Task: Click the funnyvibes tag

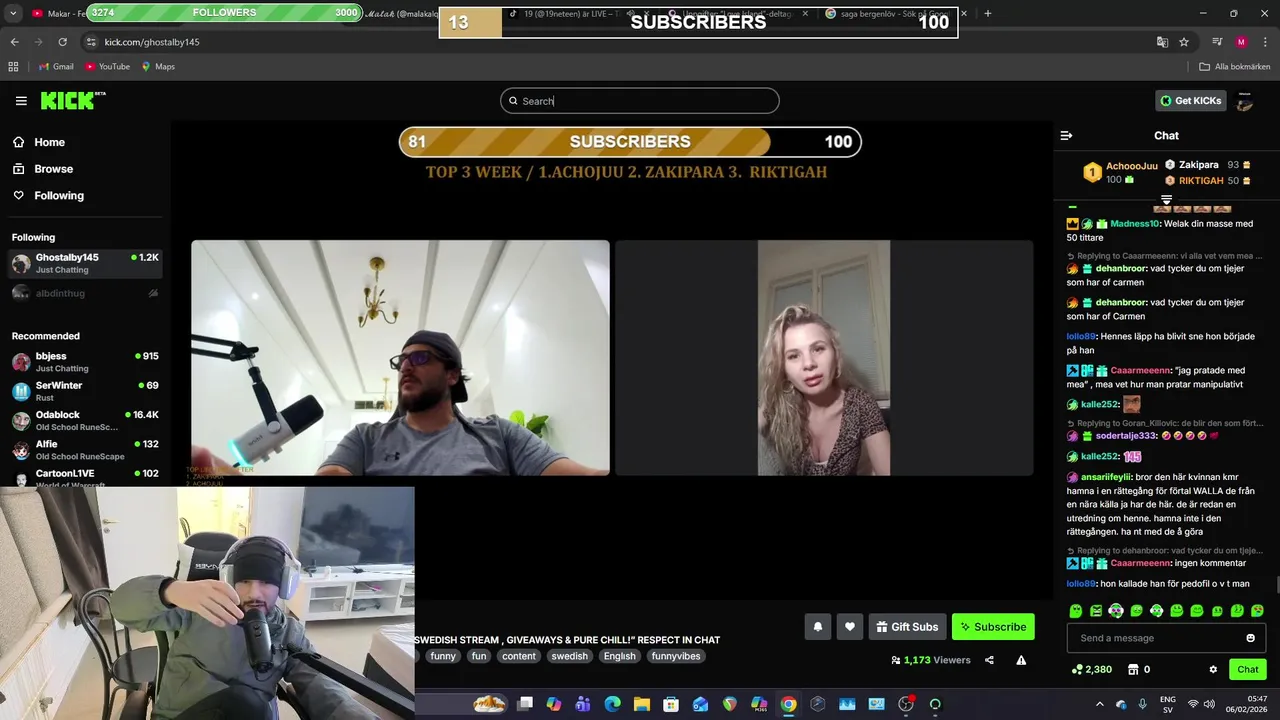Action: tap(676, 656)
